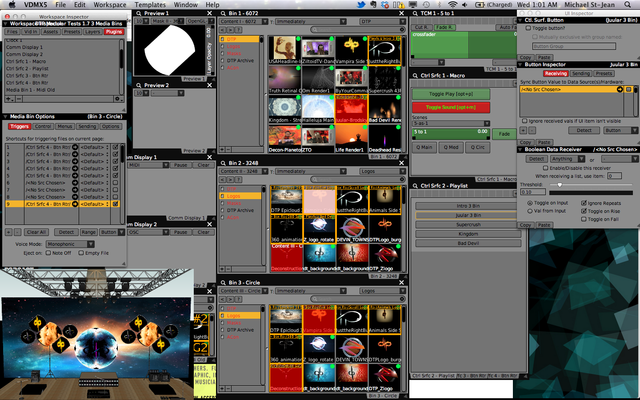Click the source arrow icon in trigger row 1
640x400 pixels.
pyautogui.click(x=75, y=147)
